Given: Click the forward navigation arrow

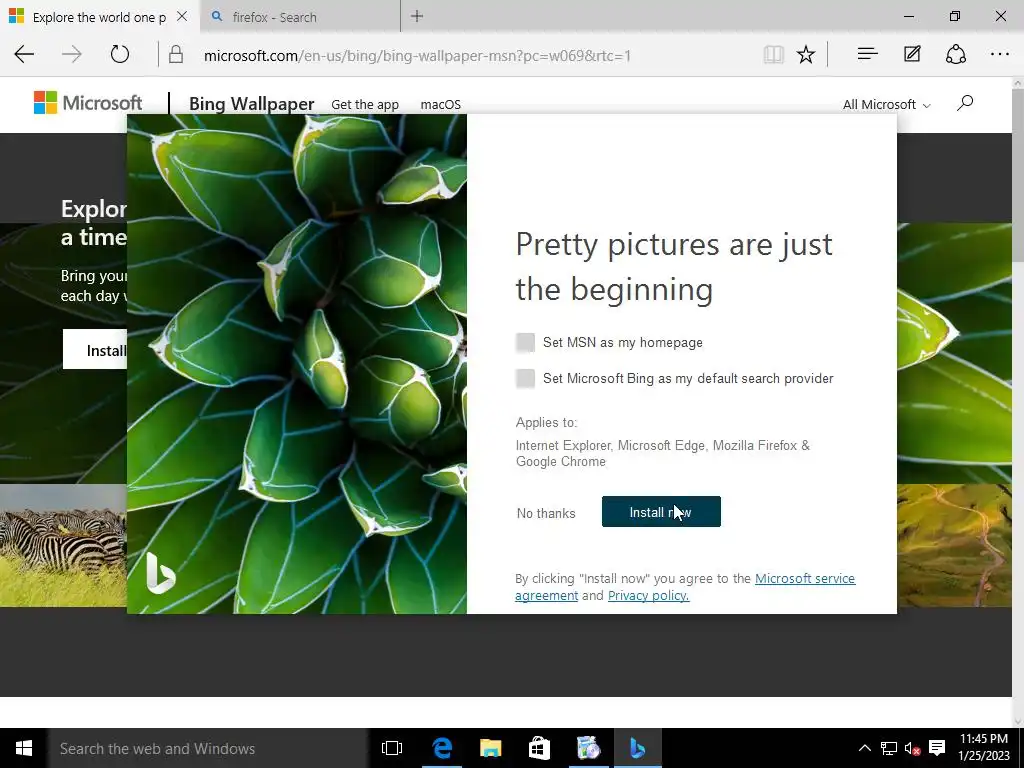Looking at the screenshot, I should coord(72,54).
